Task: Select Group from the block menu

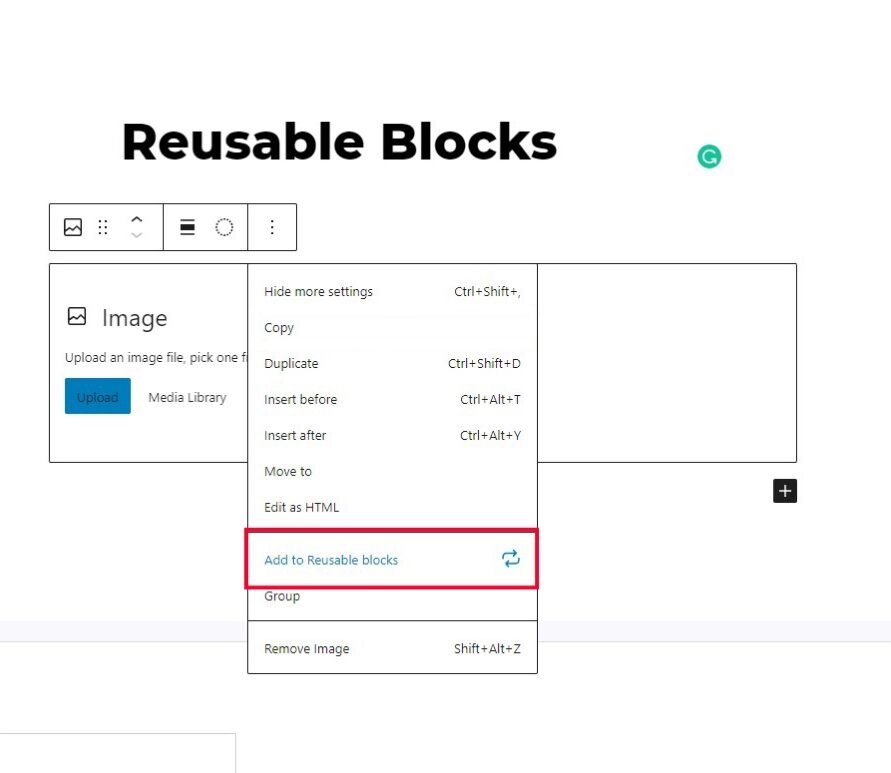Action: point(282,596)
